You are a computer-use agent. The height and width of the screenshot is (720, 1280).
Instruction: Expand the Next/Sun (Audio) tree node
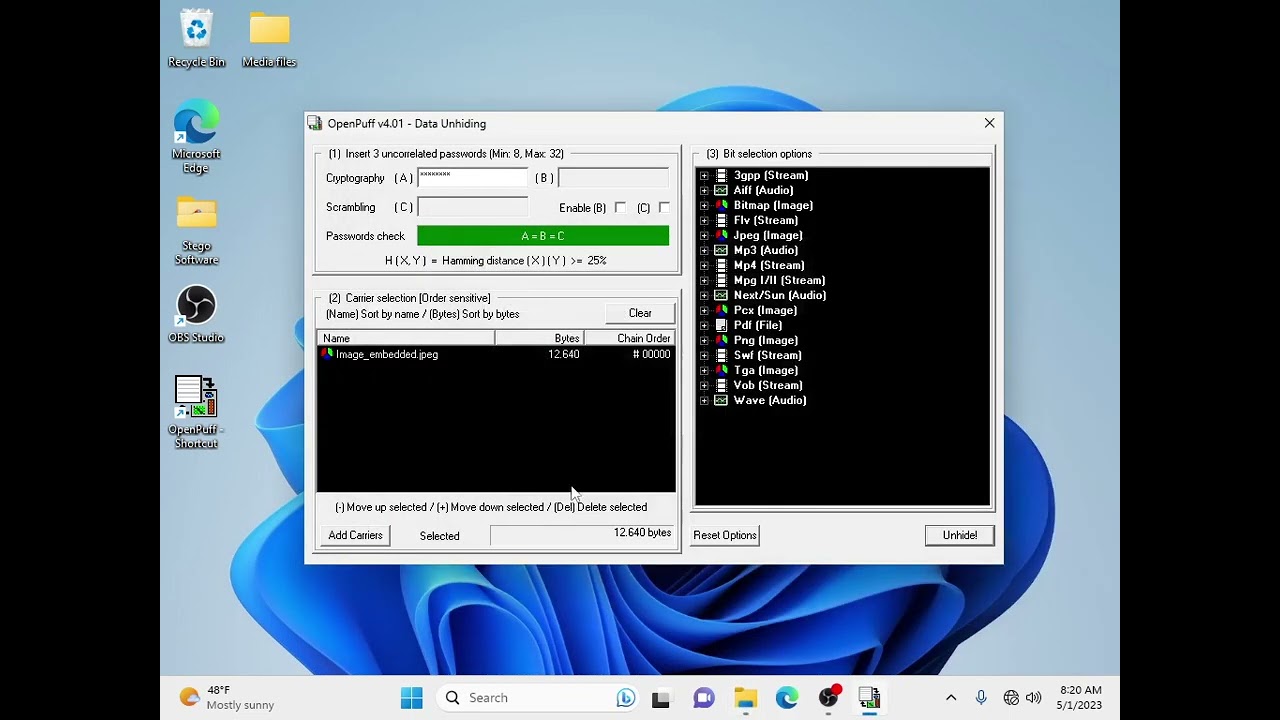tap(704, 295)
